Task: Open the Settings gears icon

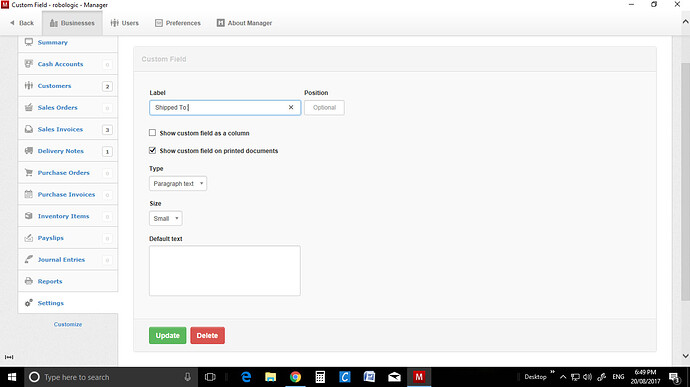Action: pyautogui.click(x=29, y=303)
